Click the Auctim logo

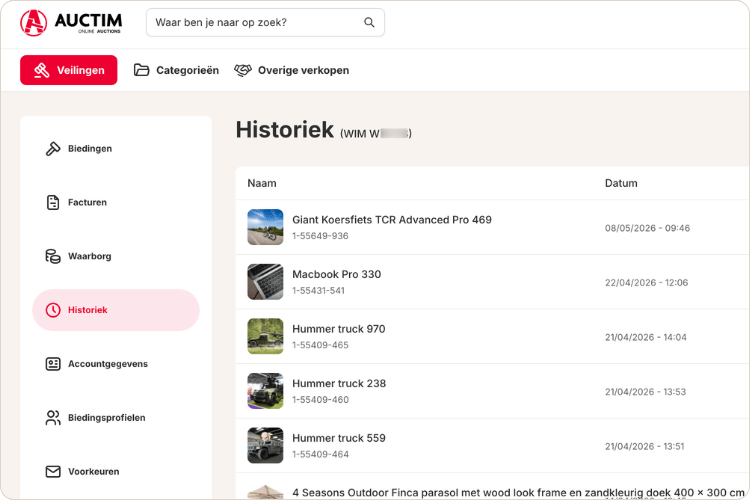(71, 22)
